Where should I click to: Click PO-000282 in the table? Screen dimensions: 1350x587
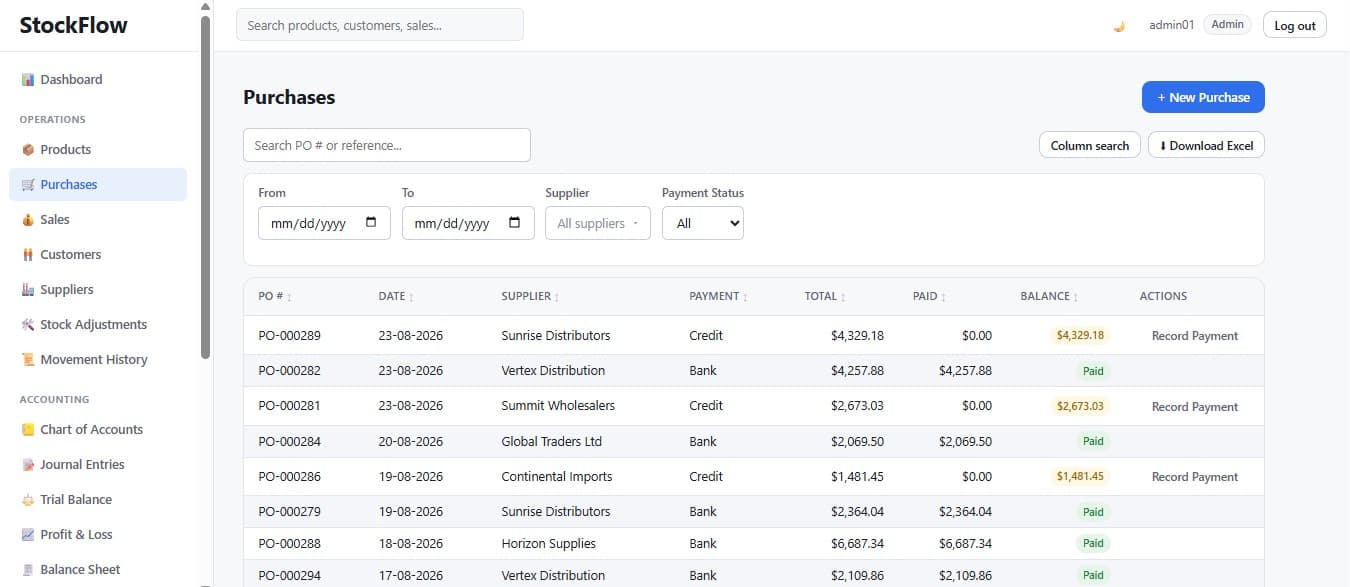point(289,371)
